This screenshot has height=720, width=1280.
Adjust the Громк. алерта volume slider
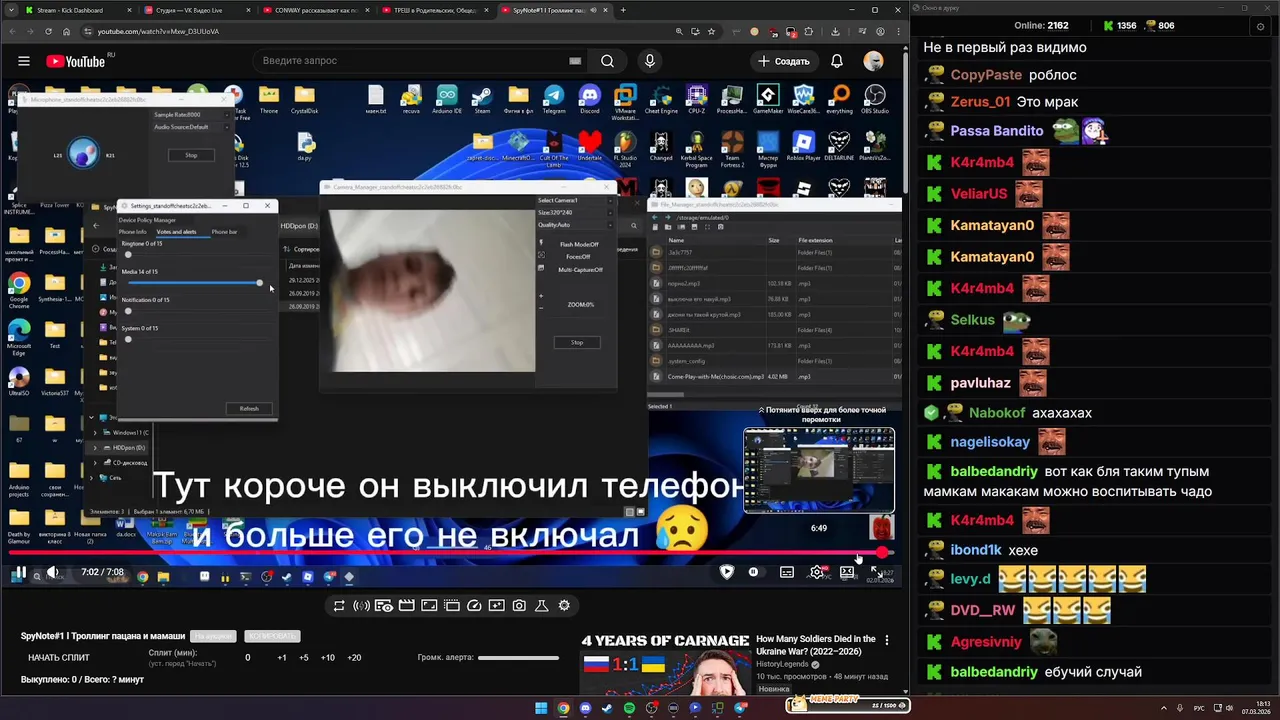click(518, 658)
